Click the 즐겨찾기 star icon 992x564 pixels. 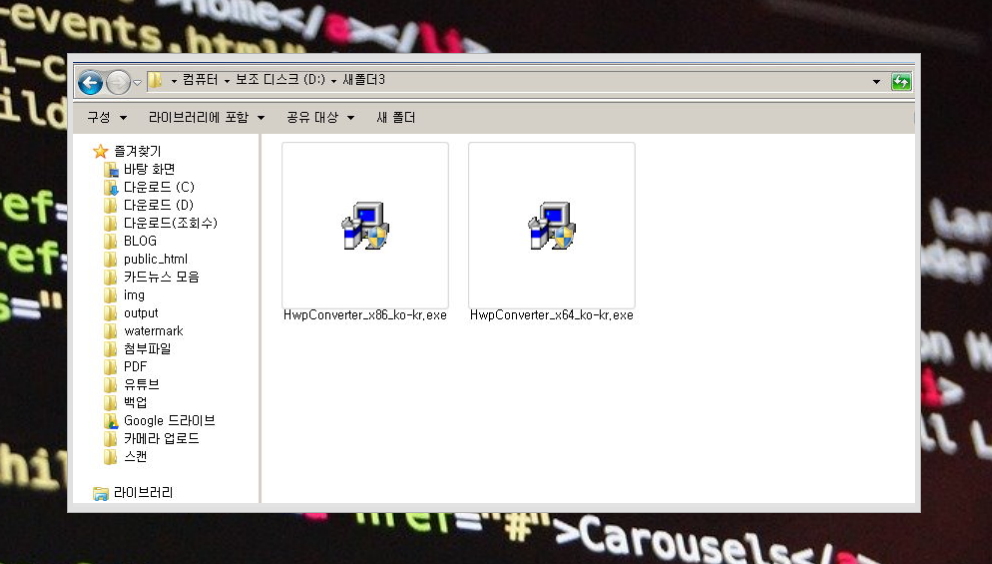[x=101, y=151]
